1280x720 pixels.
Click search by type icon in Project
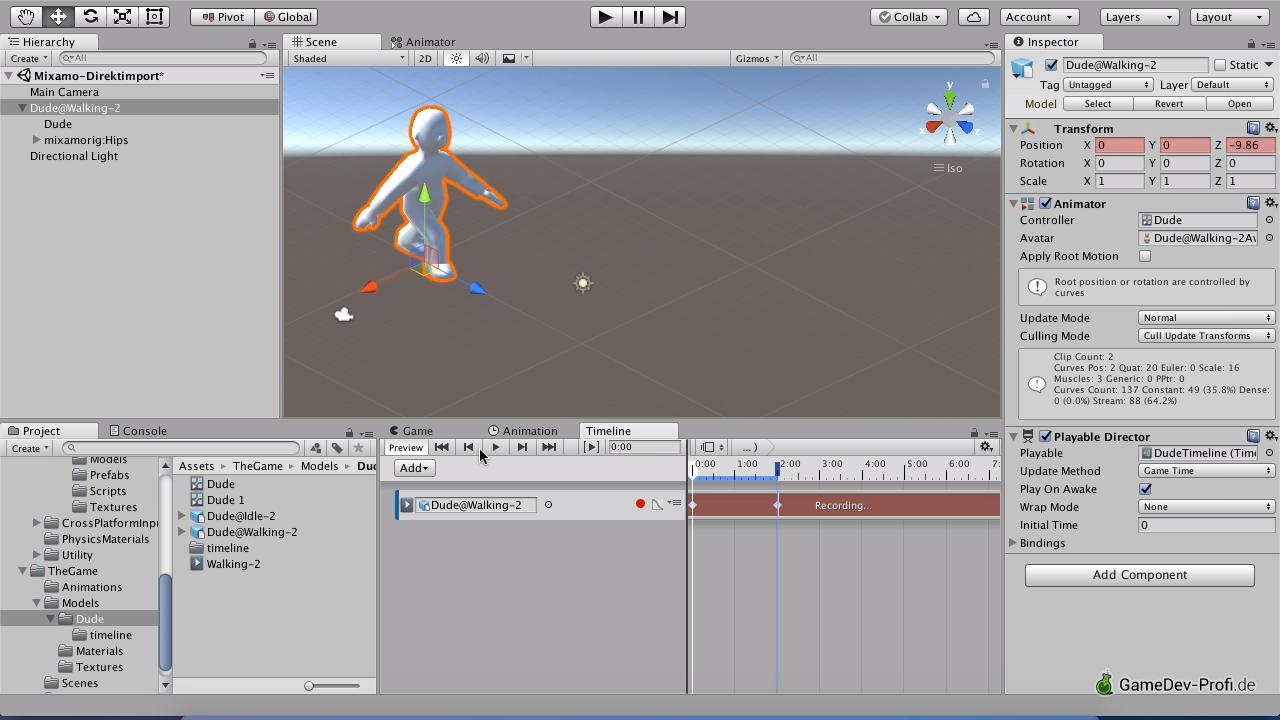click(x=316, y=448)
